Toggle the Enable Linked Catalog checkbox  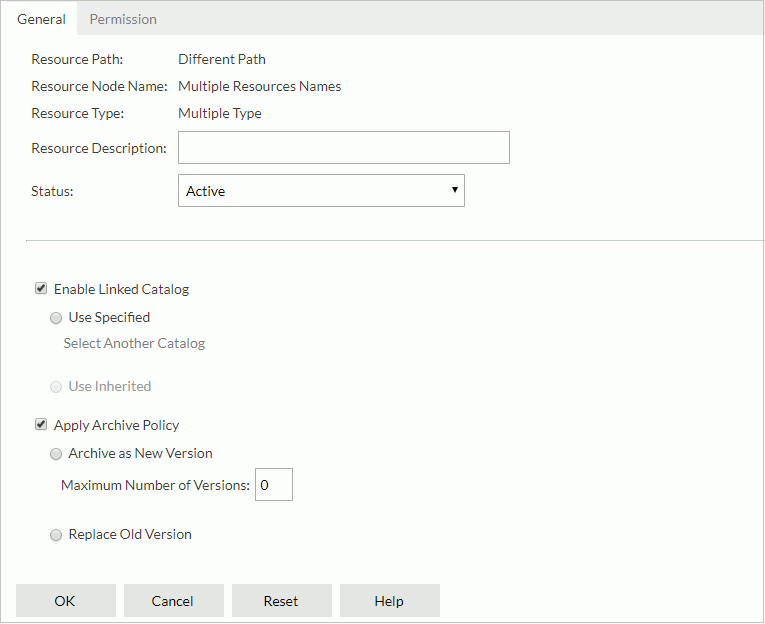pyautogui.click(x=41, y=288)
